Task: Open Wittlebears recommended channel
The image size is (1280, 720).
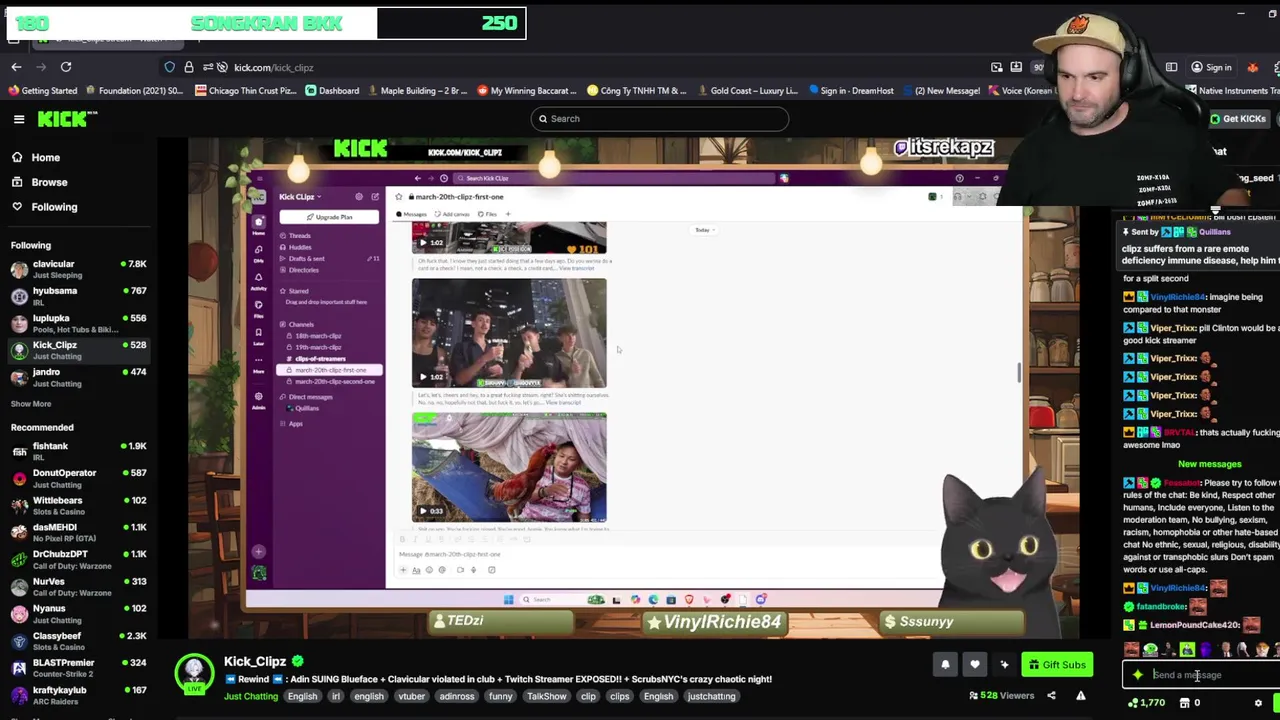Action: pyautogui.click(x=78, y=505)
